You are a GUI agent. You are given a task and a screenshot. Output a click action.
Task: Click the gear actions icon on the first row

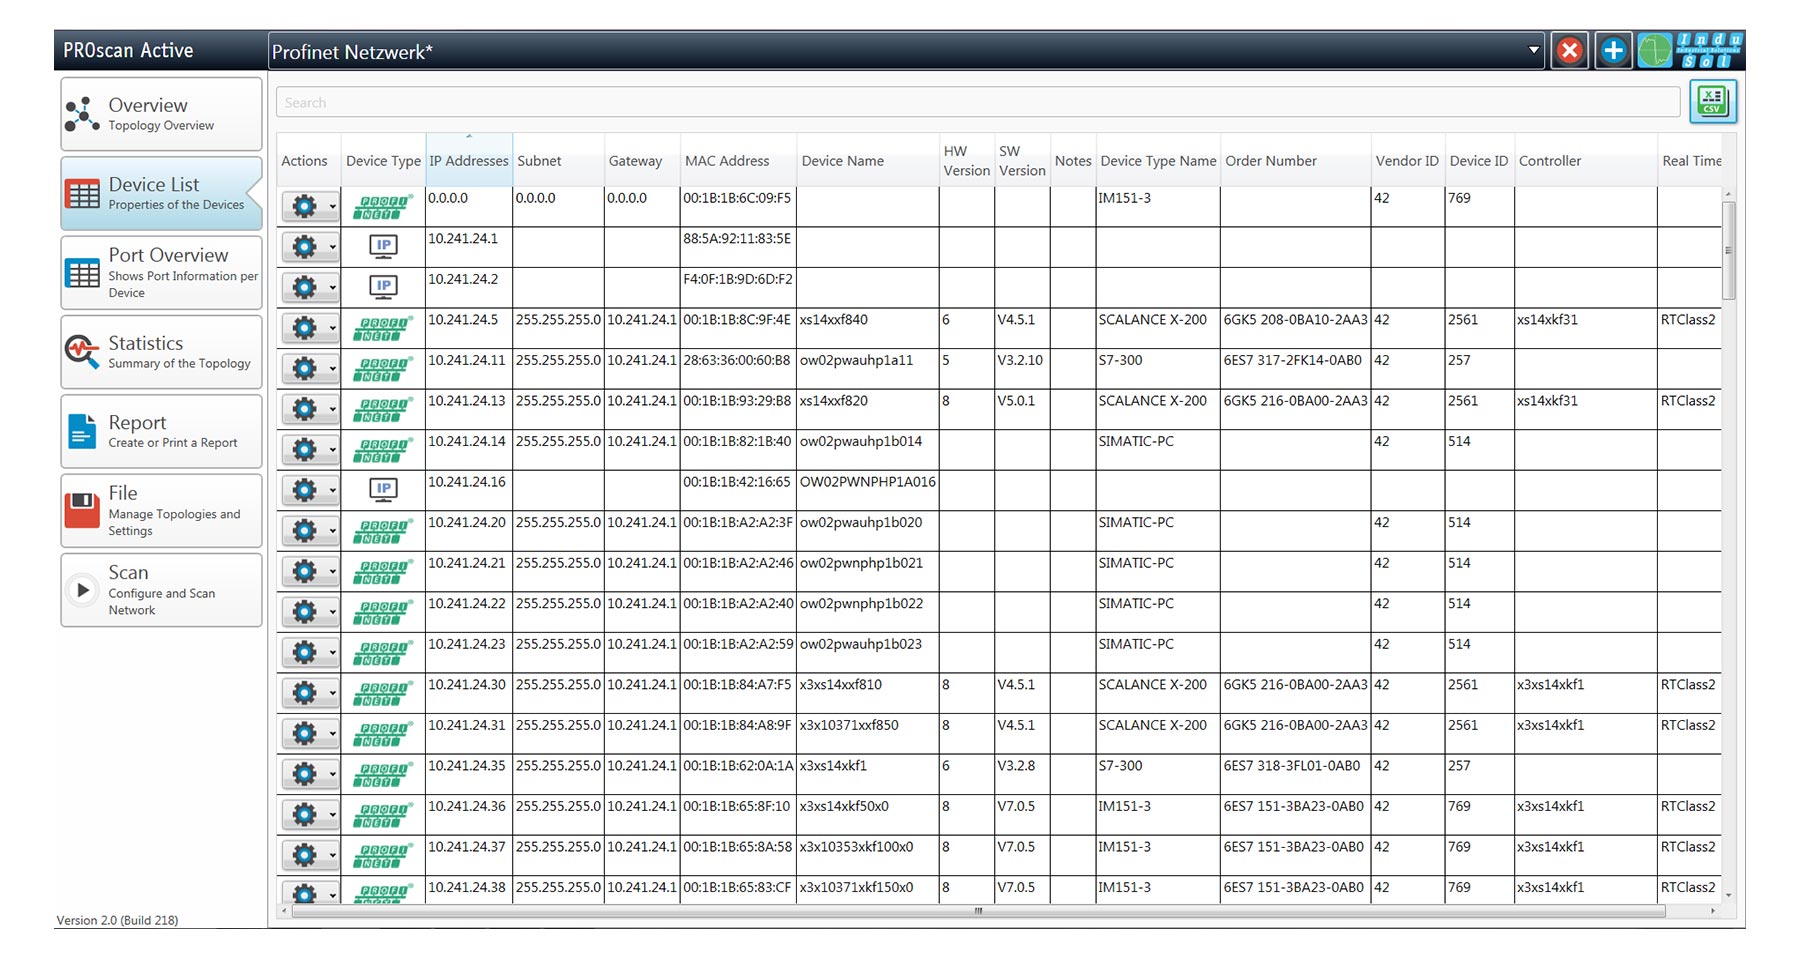point(303,205)
